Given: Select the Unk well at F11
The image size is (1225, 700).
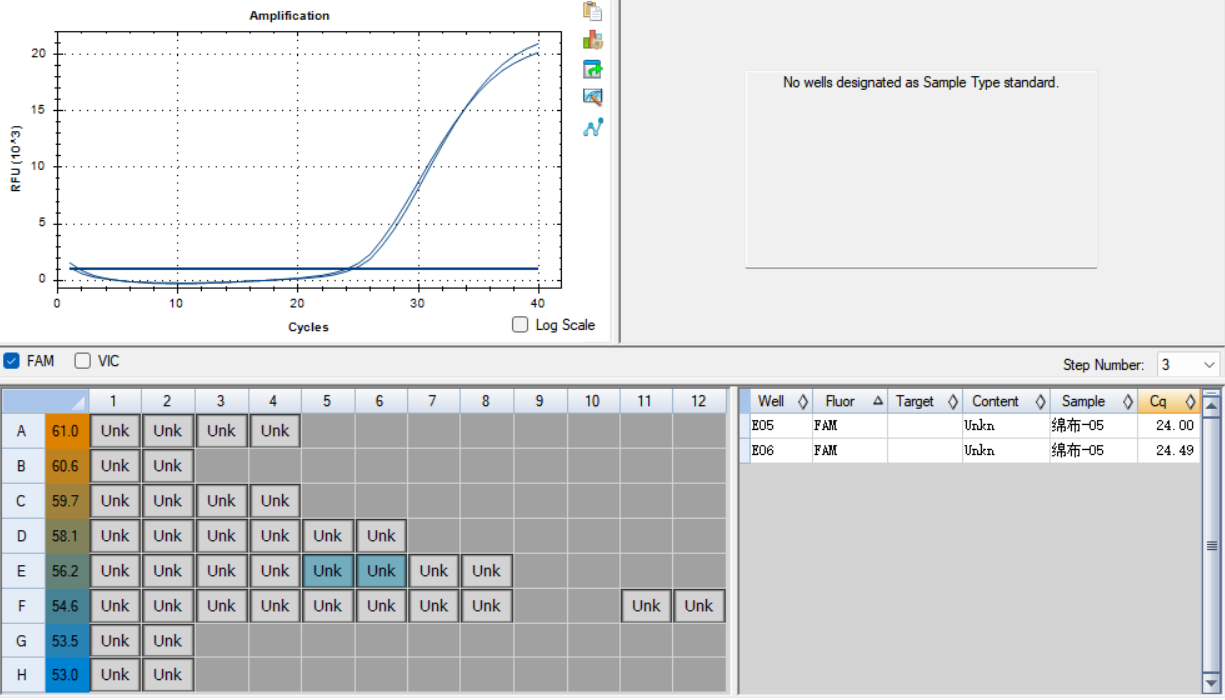Looking at the screenshot, I should coord(646,605).
